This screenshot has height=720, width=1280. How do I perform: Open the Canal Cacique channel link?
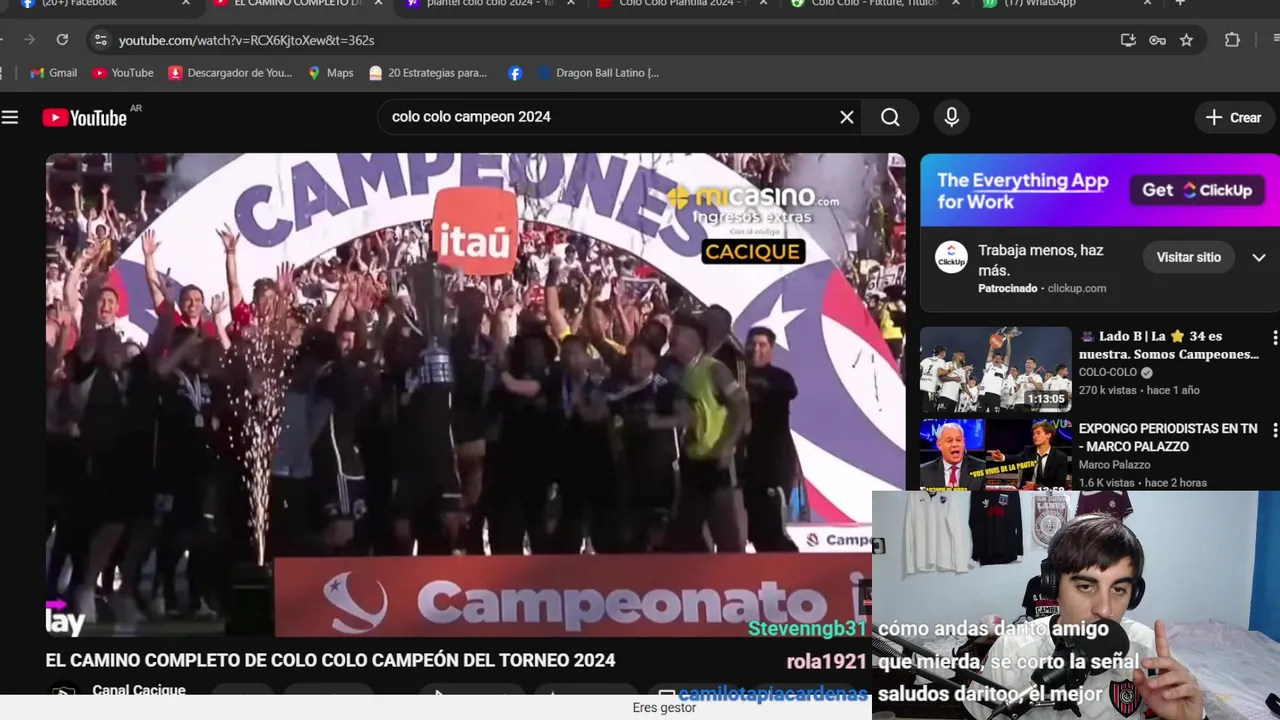139,689
